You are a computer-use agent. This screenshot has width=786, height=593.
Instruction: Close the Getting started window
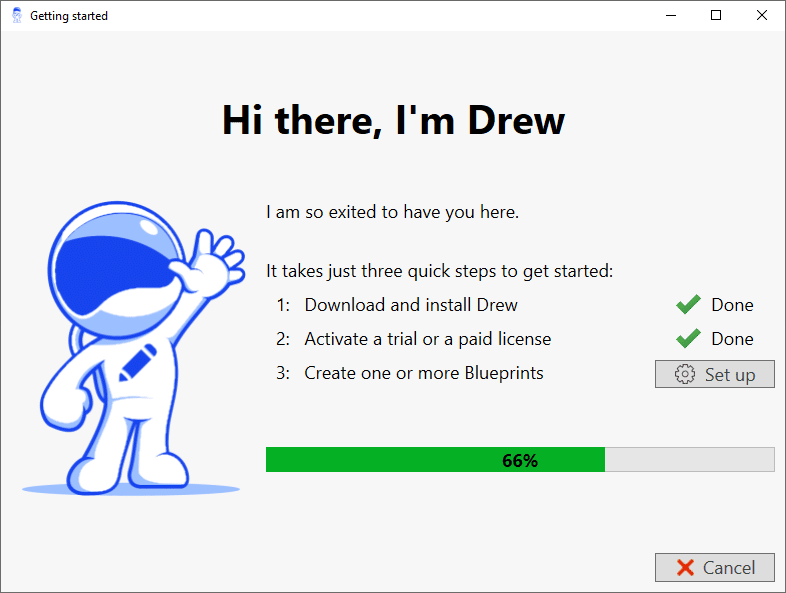pyautogui.click(x=762, y=15)
